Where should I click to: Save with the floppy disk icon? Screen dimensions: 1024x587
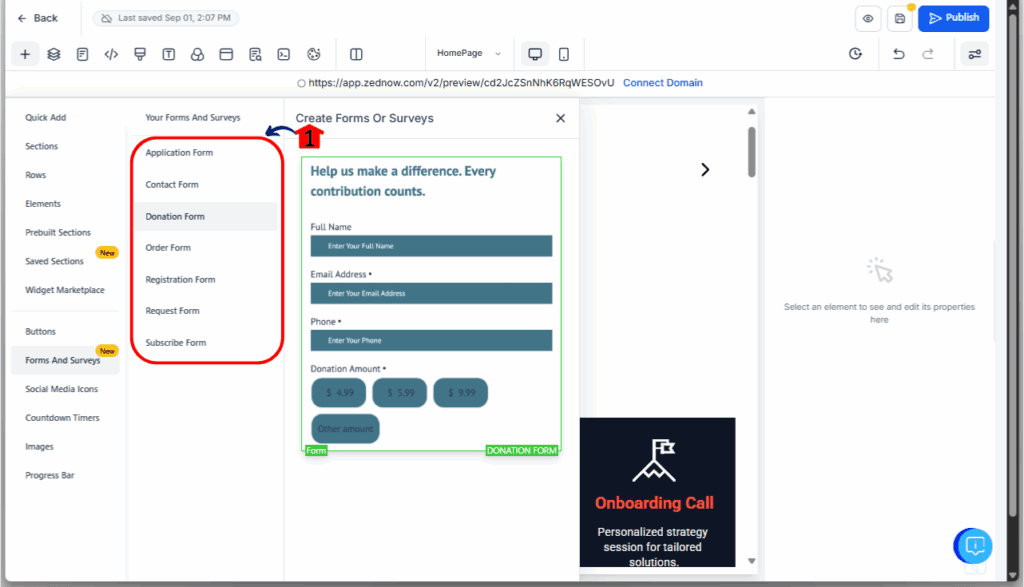coord(900,18)
